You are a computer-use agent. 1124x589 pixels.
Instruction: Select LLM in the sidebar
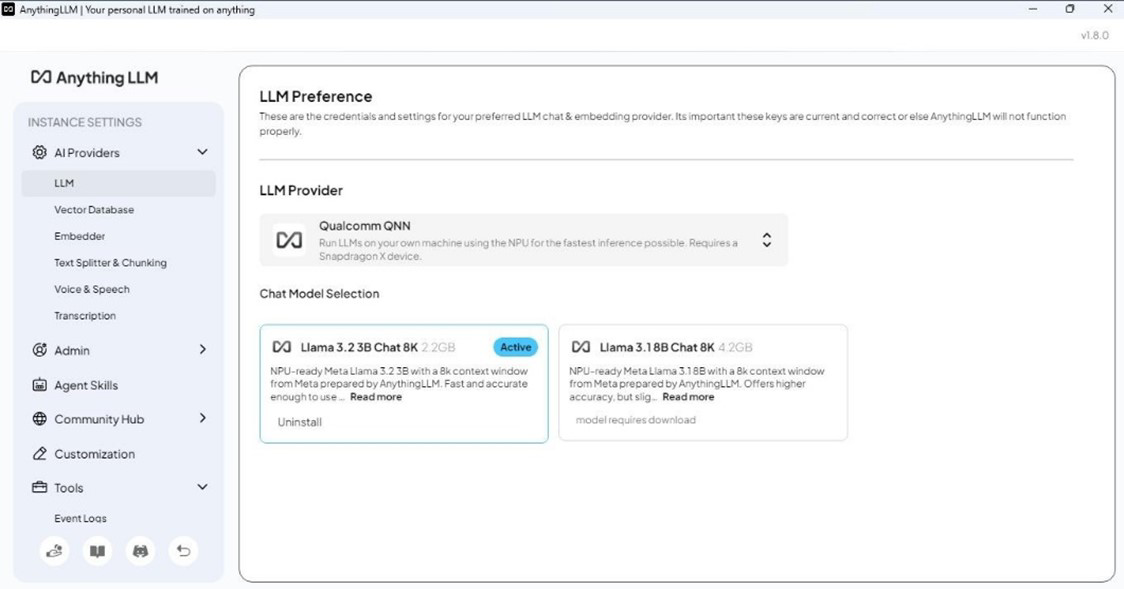[118, 183]
